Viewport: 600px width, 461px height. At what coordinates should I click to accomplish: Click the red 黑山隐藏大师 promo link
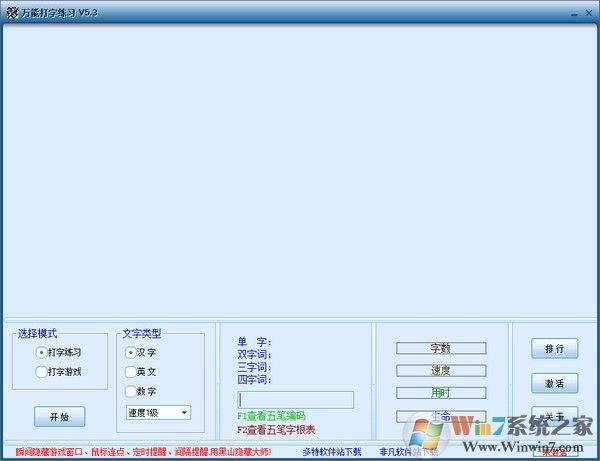(x=143, y=451)
